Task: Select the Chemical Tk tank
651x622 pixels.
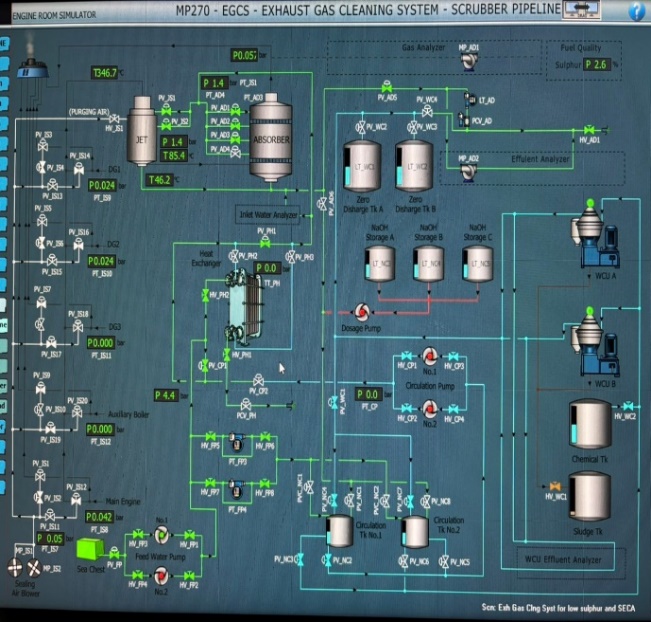Action: [589, 423]
